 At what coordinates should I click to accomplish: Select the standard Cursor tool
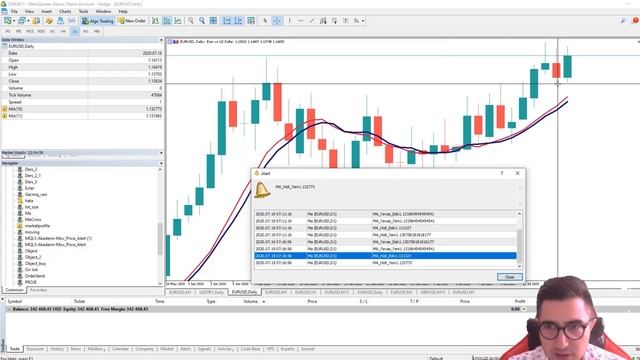265,20
